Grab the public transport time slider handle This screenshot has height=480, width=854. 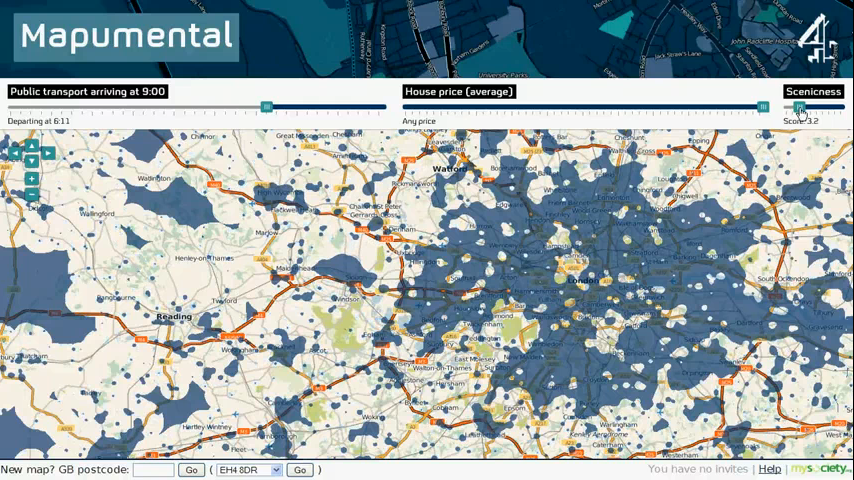(x=266, y=107)
